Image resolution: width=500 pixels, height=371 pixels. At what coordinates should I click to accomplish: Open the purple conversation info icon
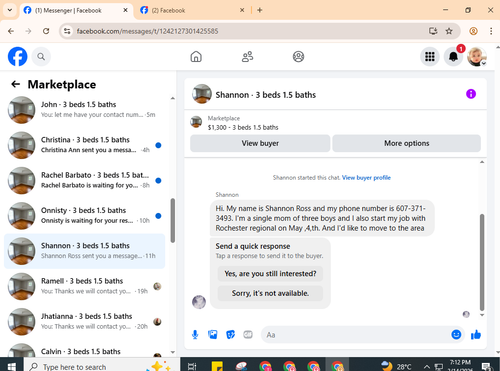471,94
